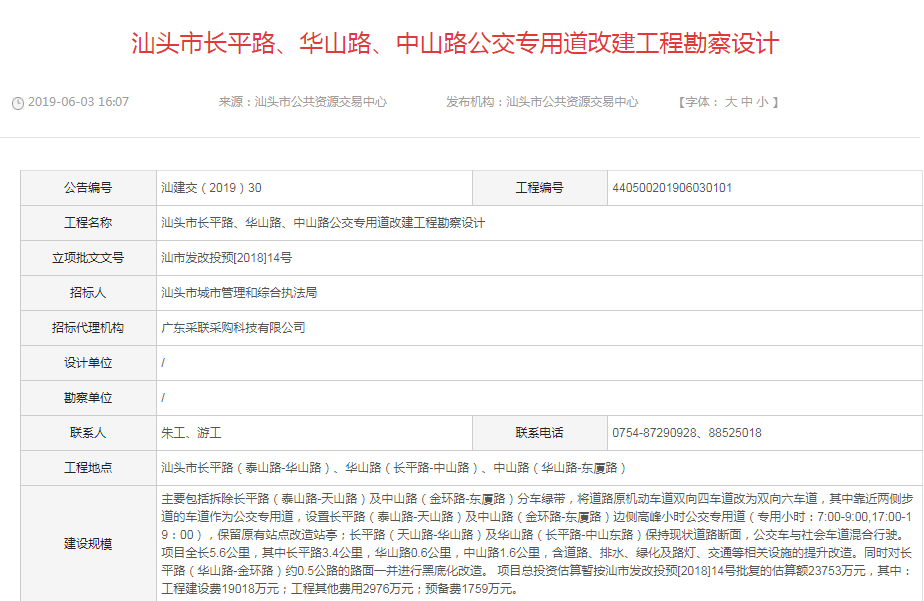Click the 设计单位 design unit empty cell
Screen dimensions: 924x601
tap(300, 364)
